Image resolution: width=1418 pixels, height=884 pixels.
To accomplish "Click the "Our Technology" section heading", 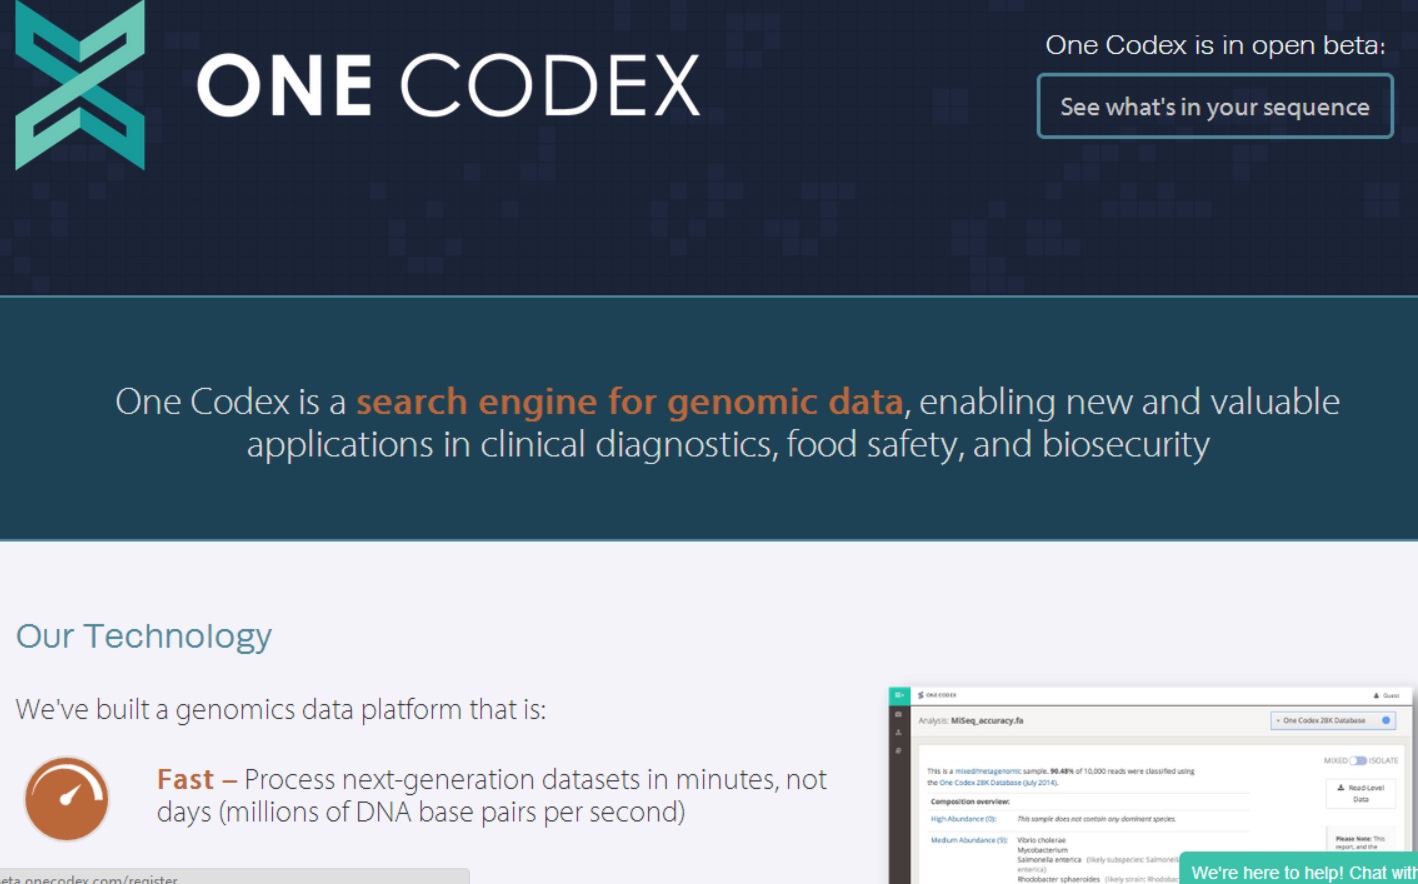I will 144,636.
